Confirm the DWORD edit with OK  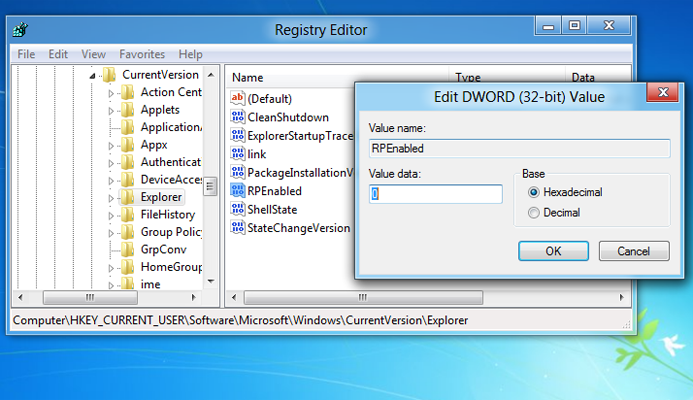553,251
